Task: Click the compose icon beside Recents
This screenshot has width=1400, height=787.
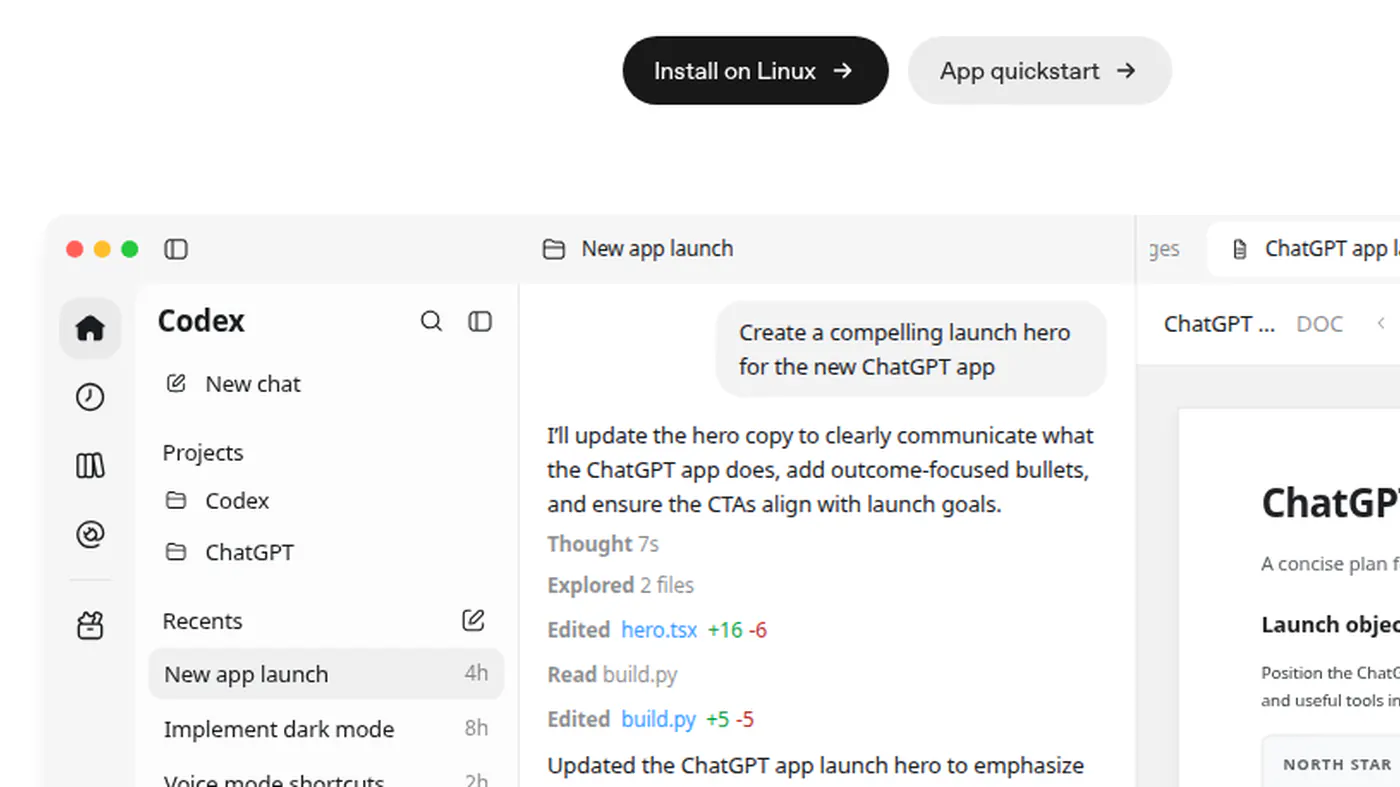Action: pyautogui.click(x=473, y=620)
